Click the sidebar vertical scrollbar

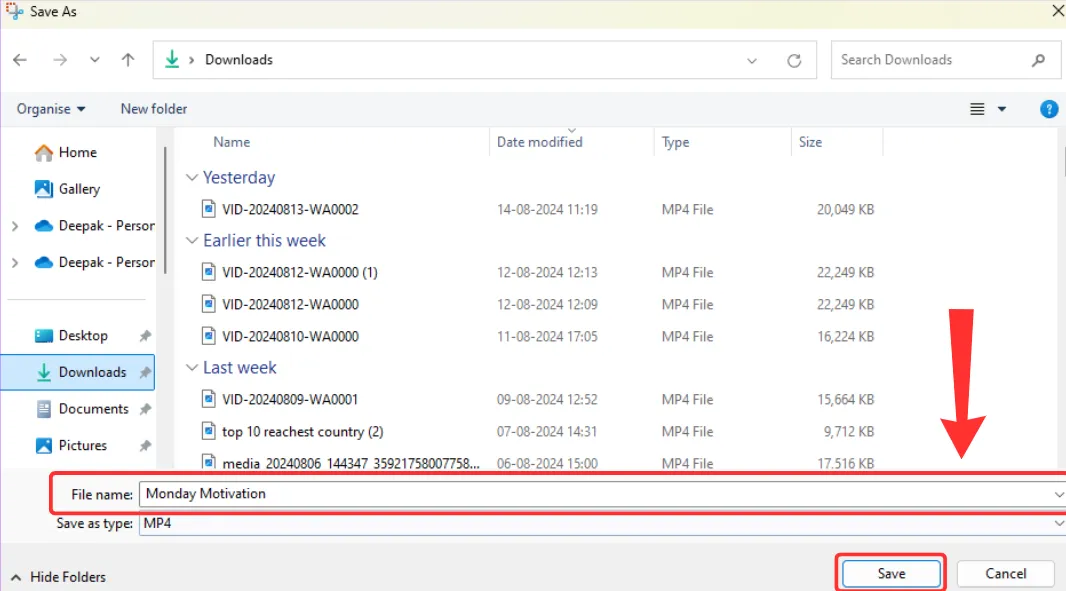165,209
